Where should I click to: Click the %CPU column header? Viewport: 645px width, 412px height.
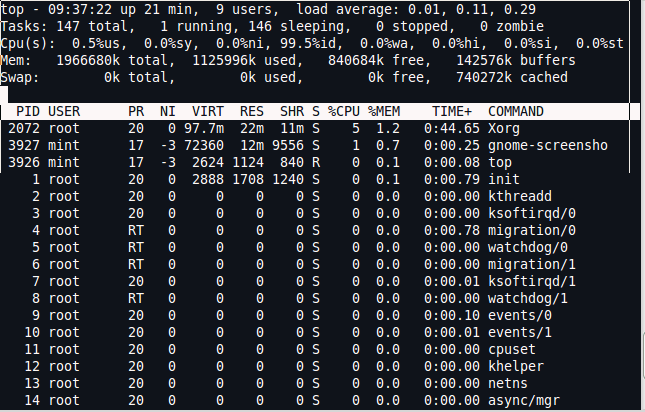(343, 111)
